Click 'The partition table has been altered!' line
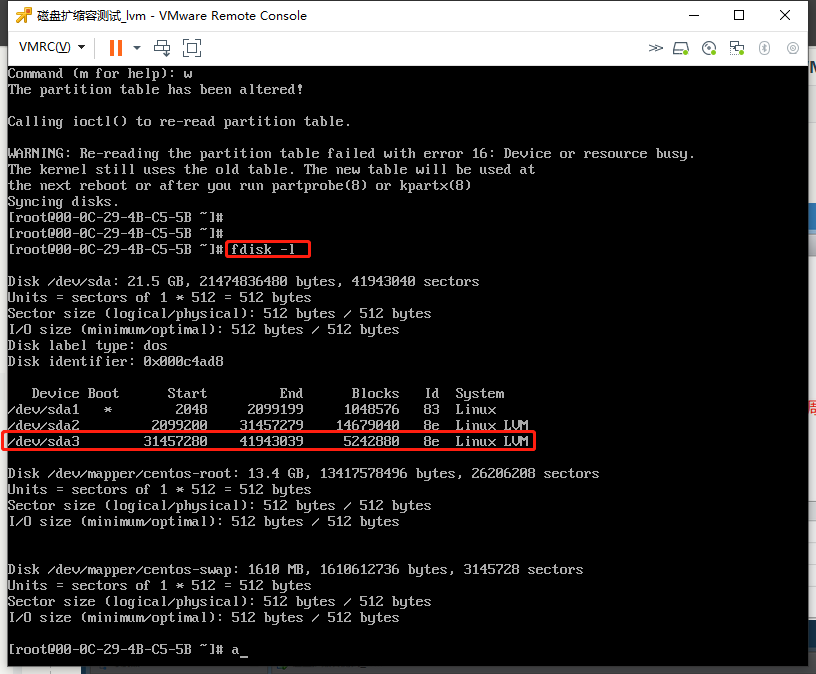 pyautogui.click(x=155, y=90)
